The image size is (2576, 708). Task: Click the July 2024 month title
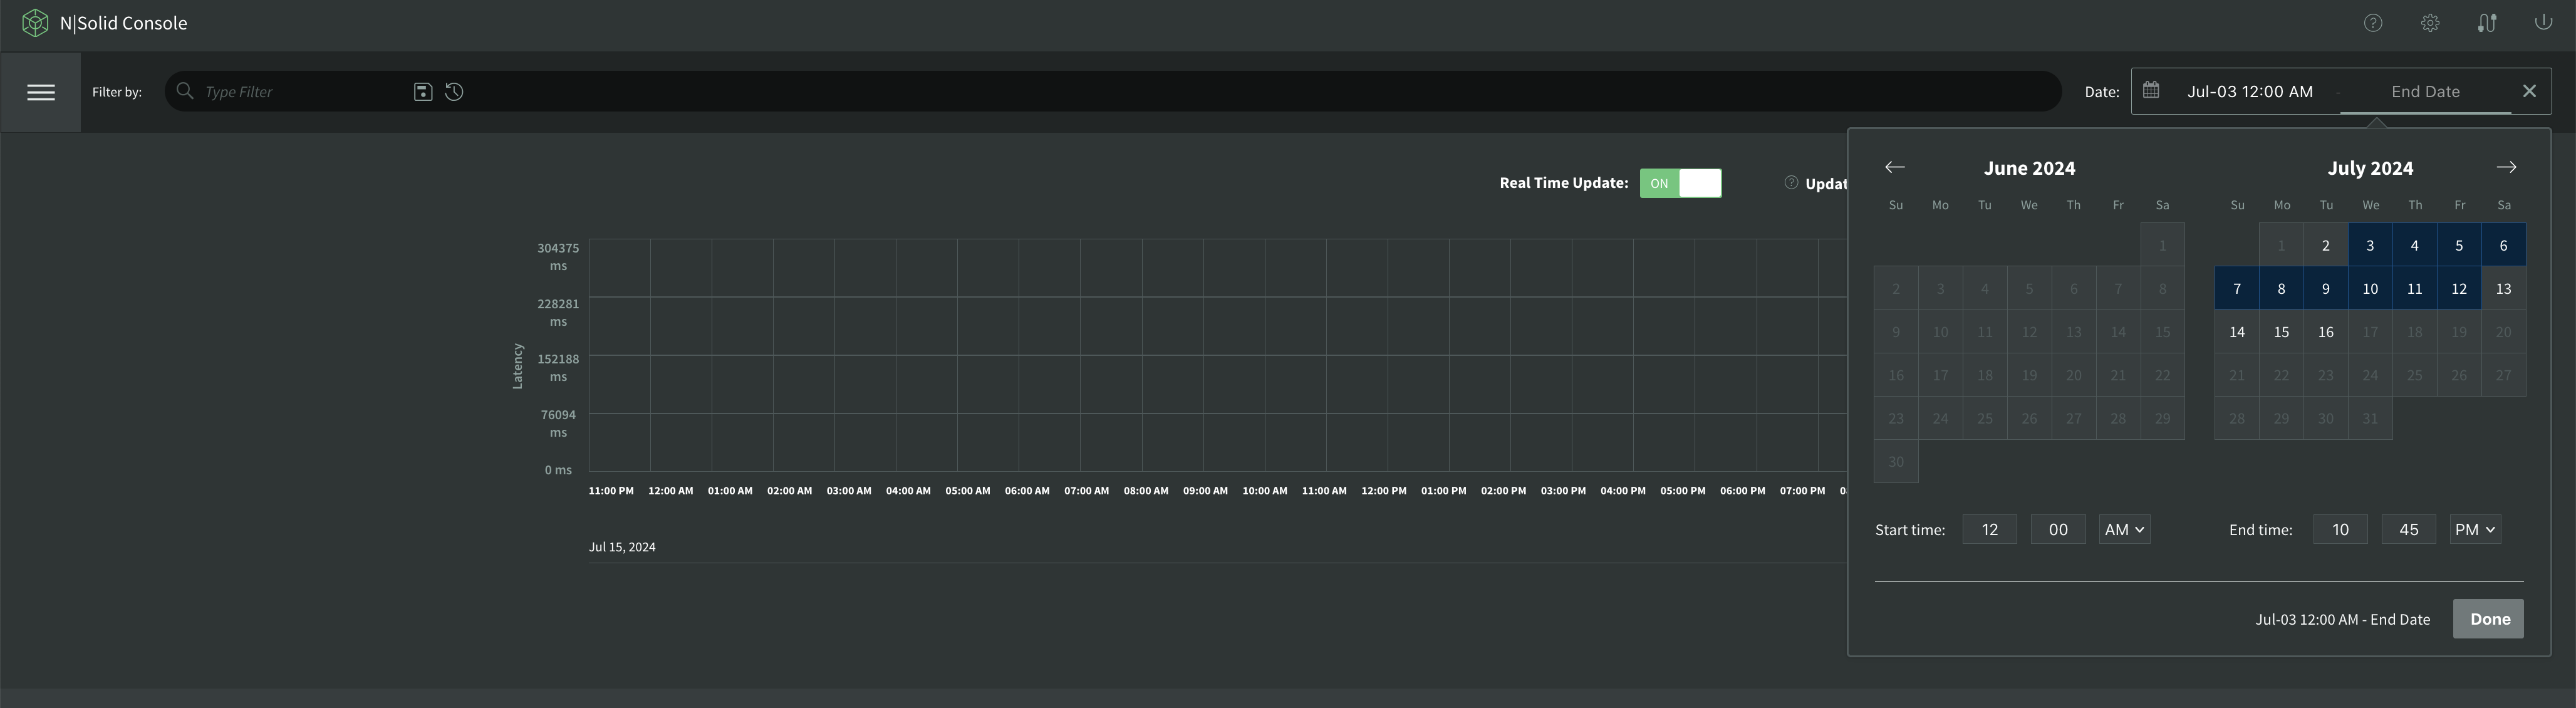click(x=2370, y=168)
